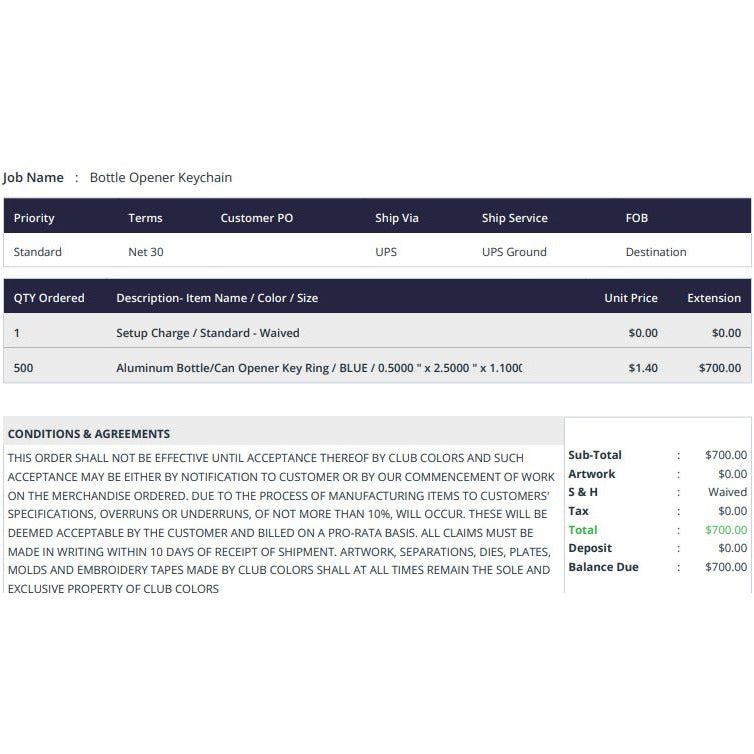This screenshot has height=754, width=754.
Task: Click the Customer PO column header
Action: click(257, 218)
